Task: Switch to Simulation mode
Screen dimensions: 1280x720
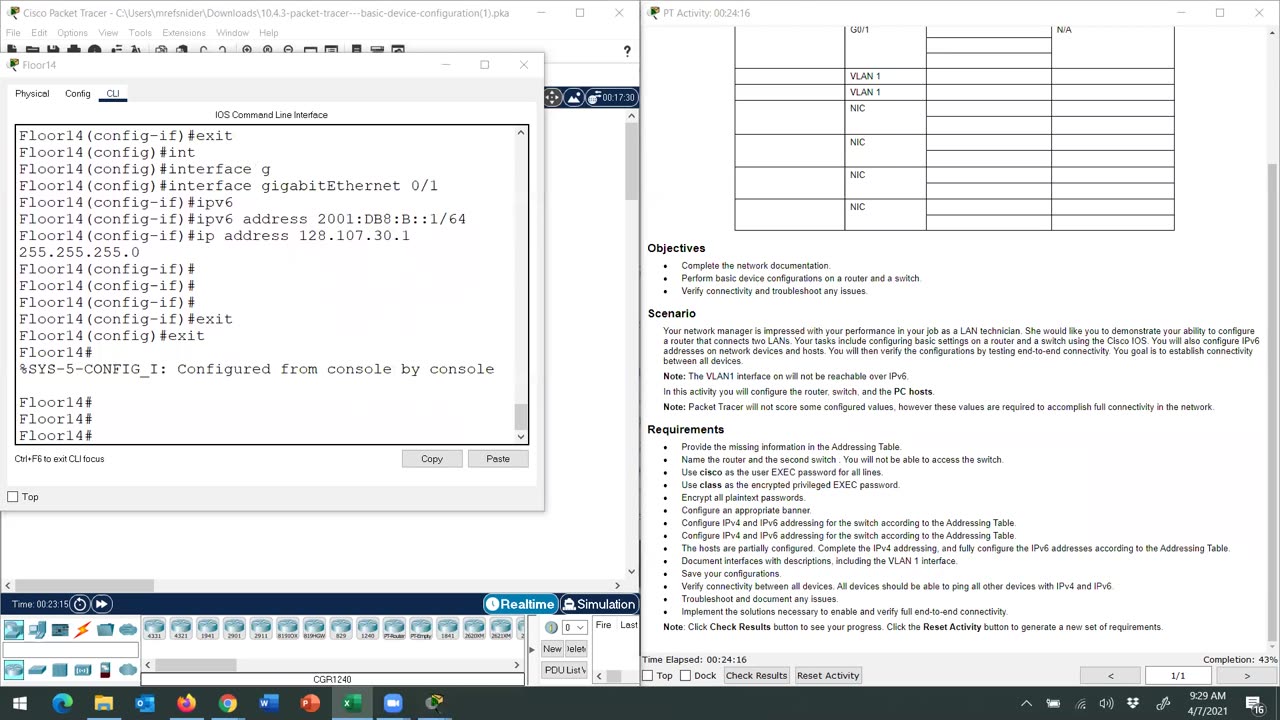Action: [598, 604]
